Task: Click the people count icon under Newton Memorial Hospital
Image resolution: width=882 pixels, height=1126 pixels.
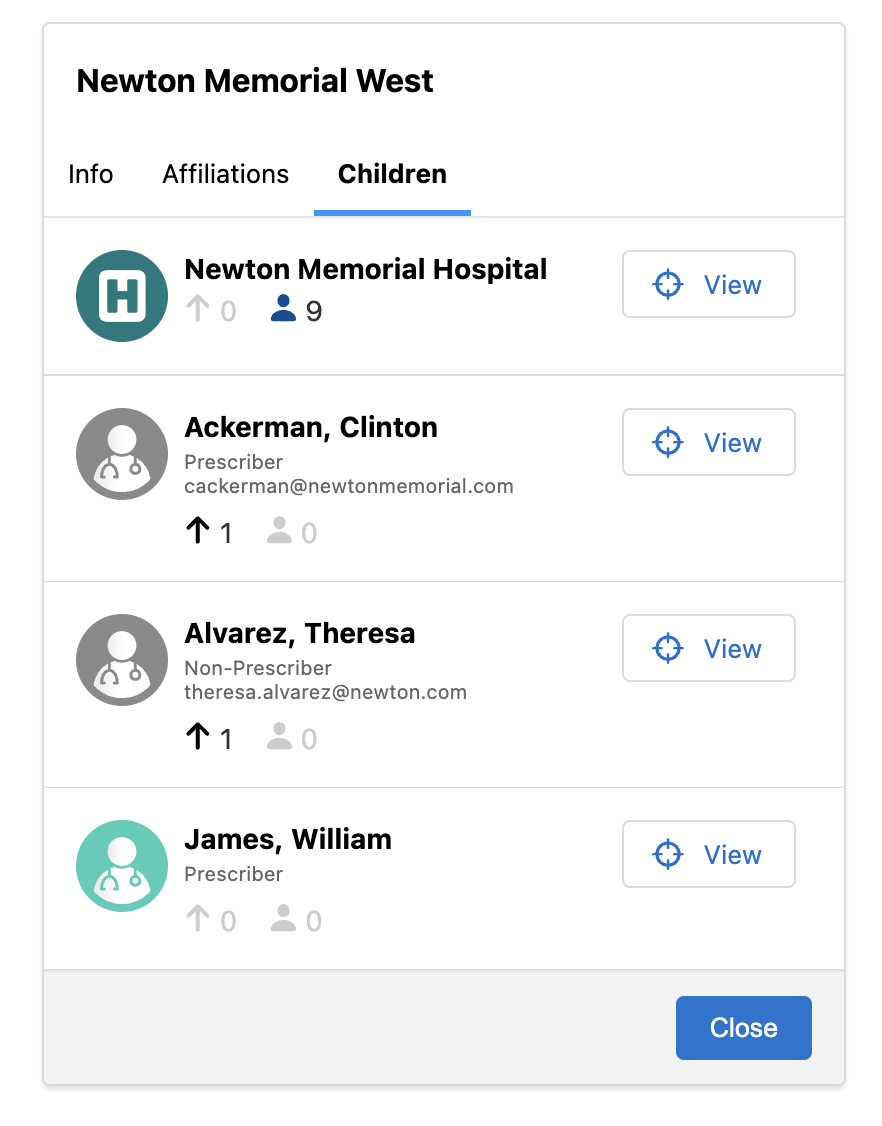Action: [284, 311]
